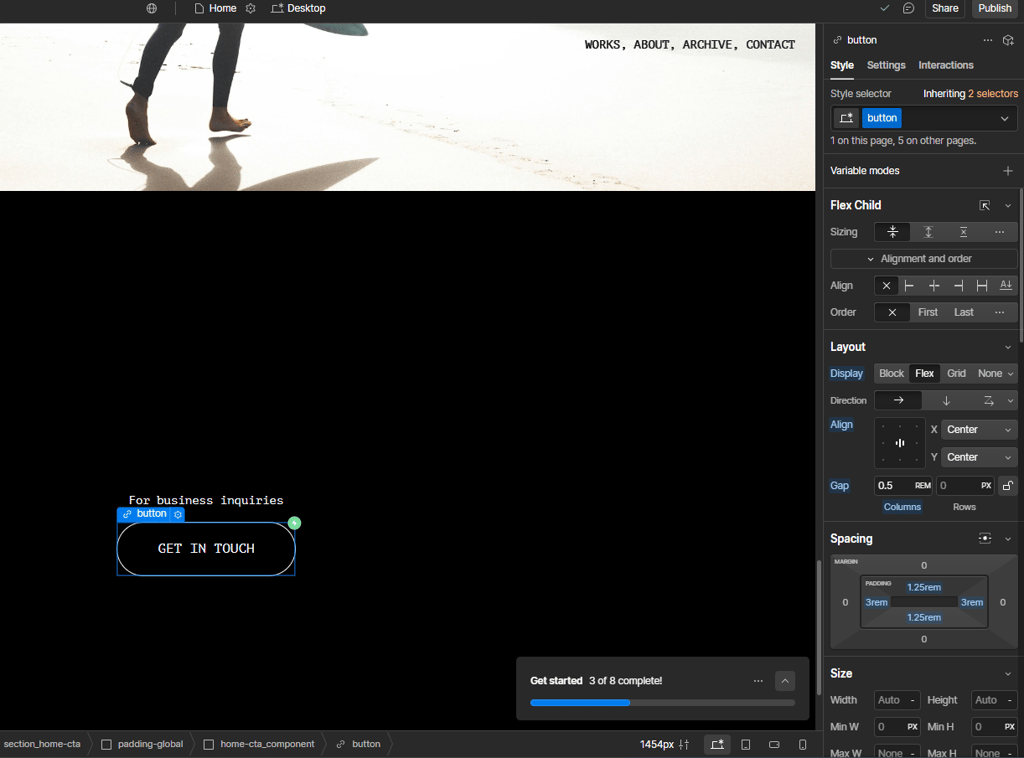Switch to base desktop breakpoint icon
The height and width of the screenshot is (758, 1024).
point(717,744)
